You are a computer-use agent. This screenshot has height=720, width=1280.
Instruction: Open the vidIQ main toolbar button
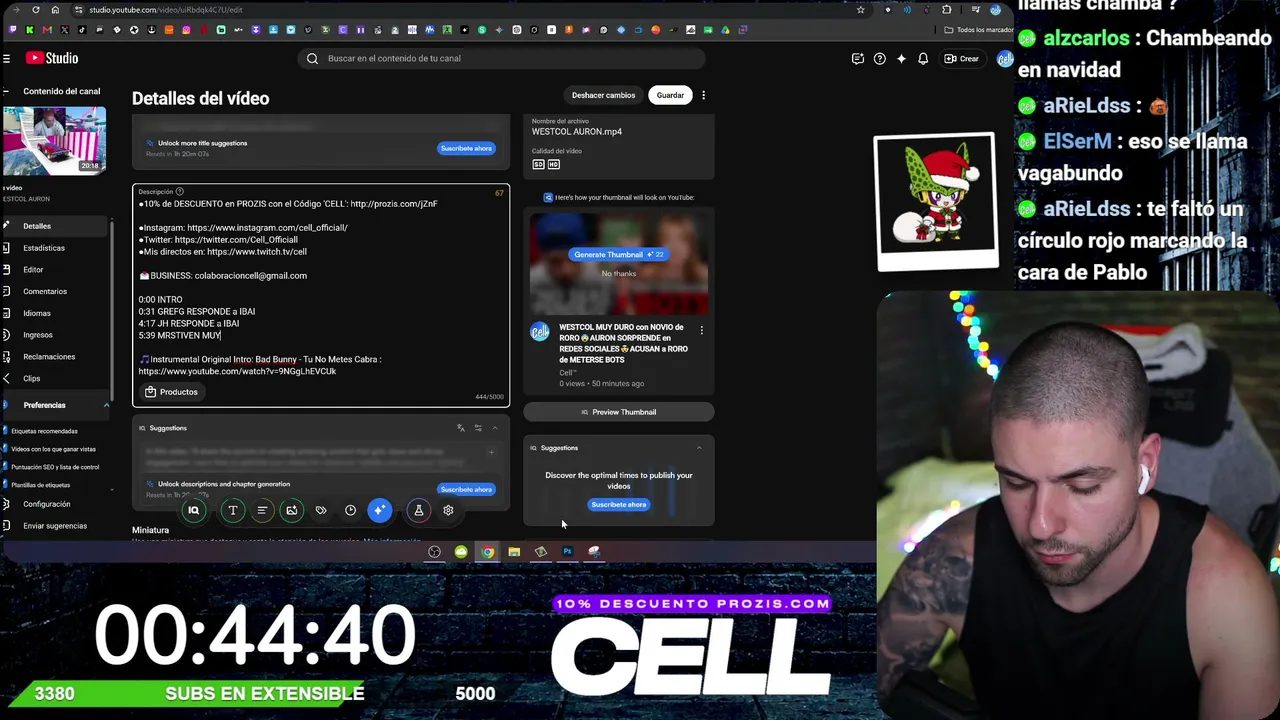194,510
